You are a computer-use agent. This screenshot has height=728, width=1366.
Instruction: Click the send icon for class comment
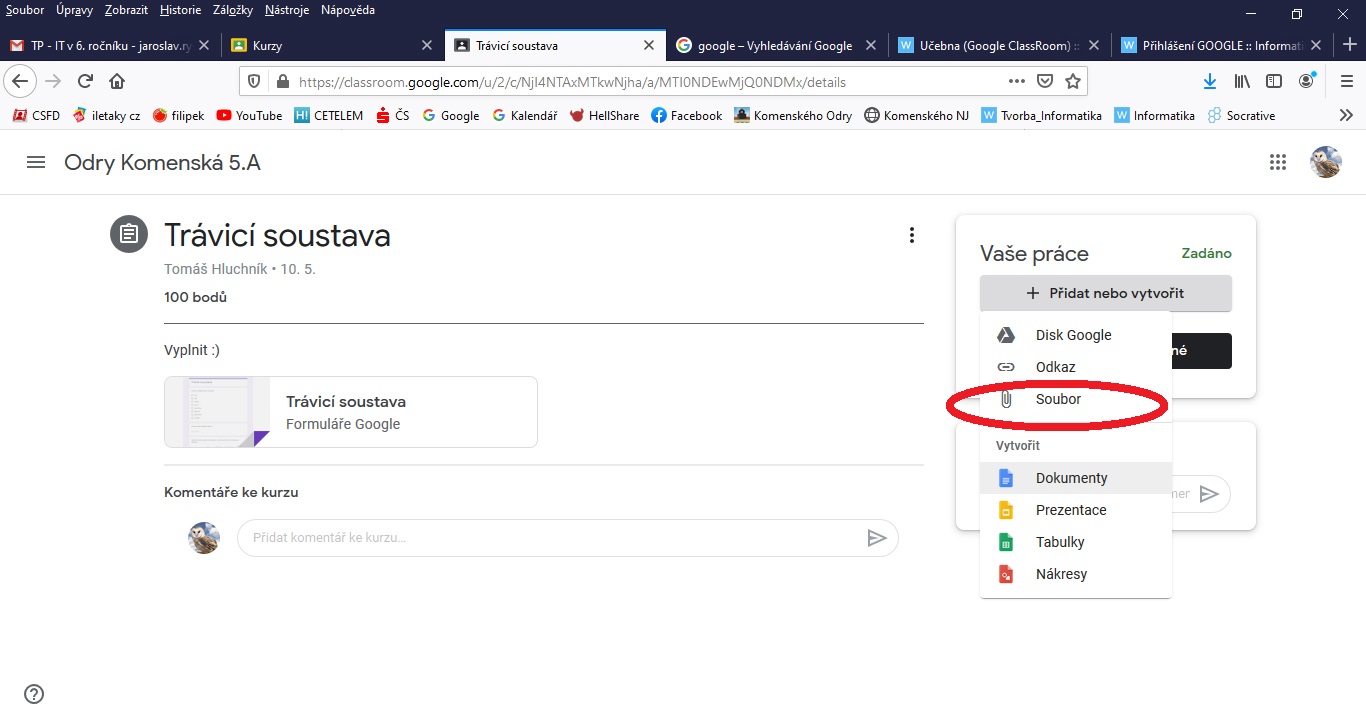(x=876, y=538)
